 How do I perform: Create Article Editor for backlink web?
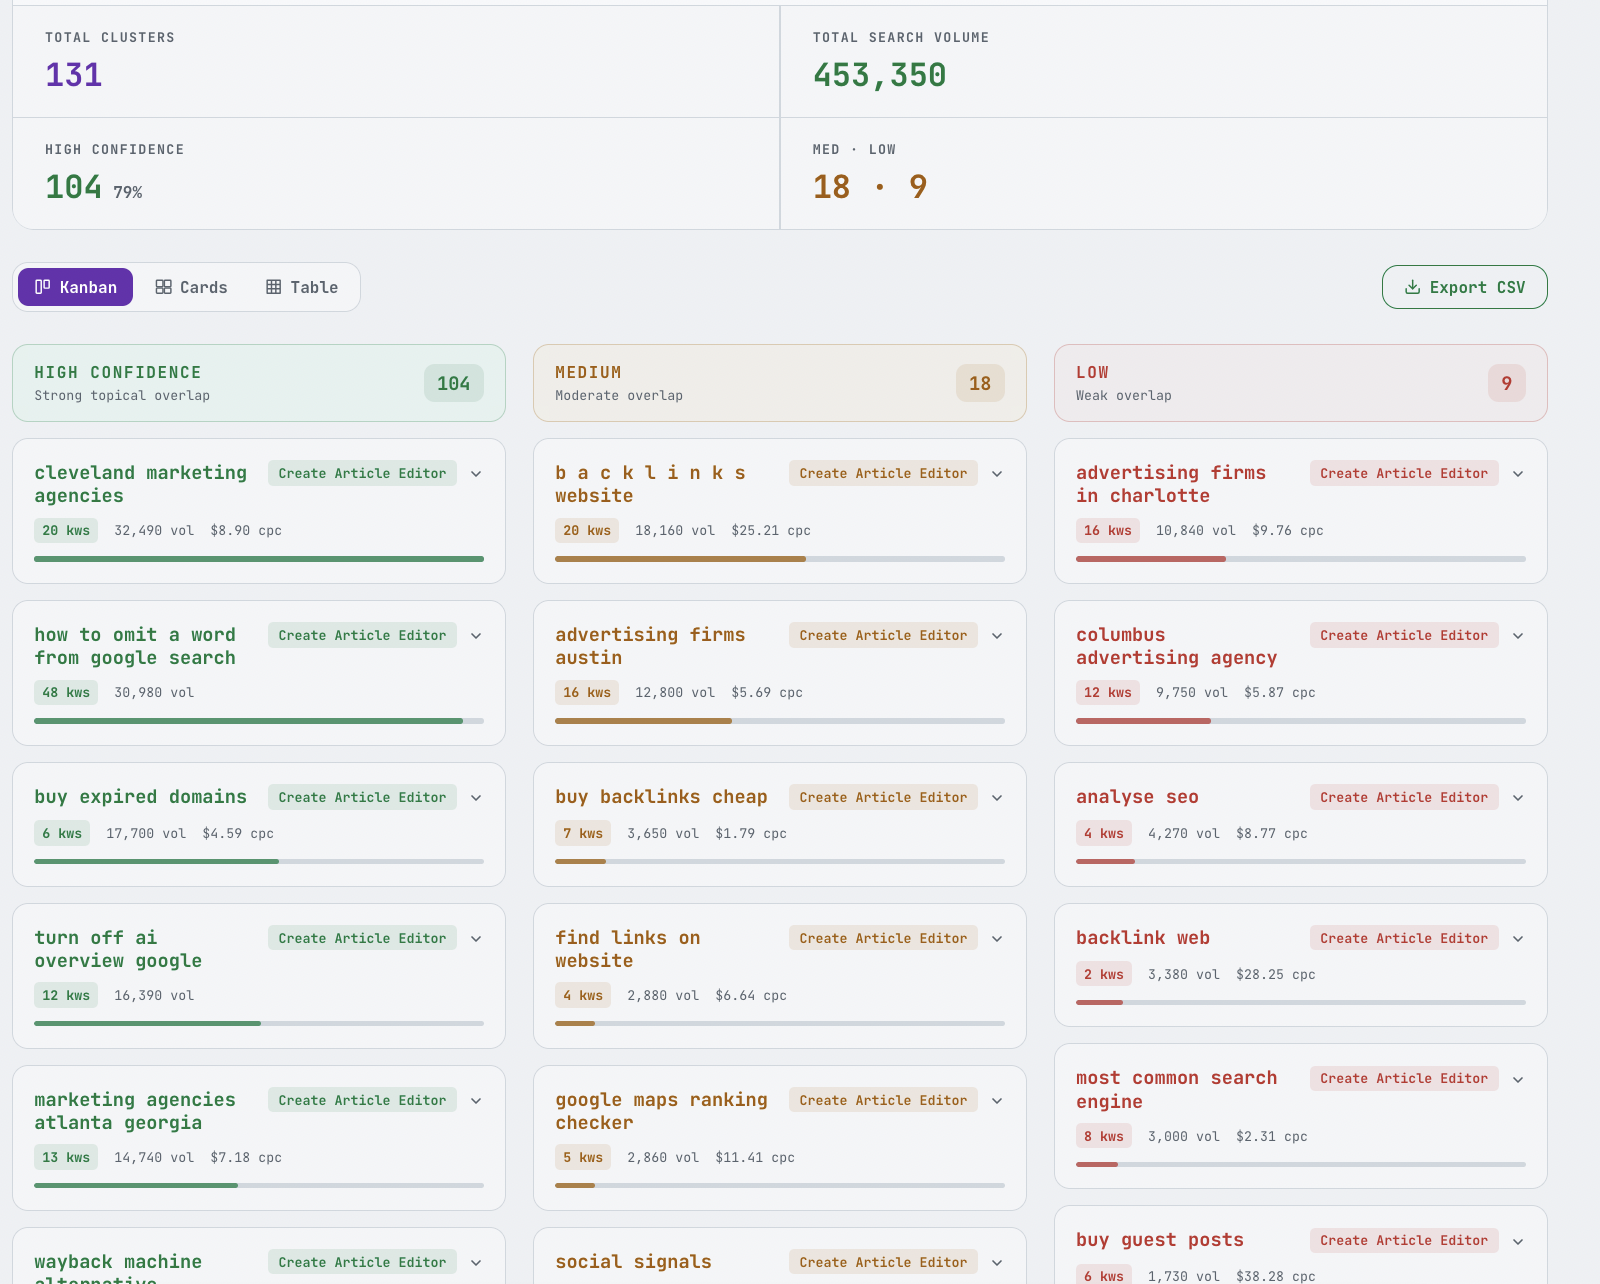click(1404, 938)
